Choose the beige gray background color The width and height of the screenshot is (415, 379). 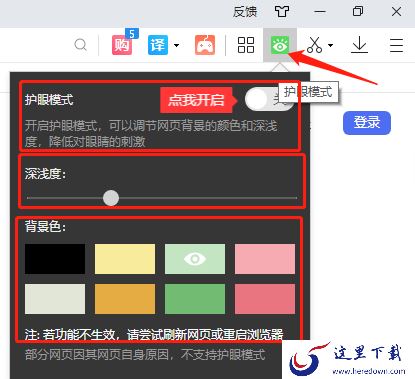[x=55, y=299]
